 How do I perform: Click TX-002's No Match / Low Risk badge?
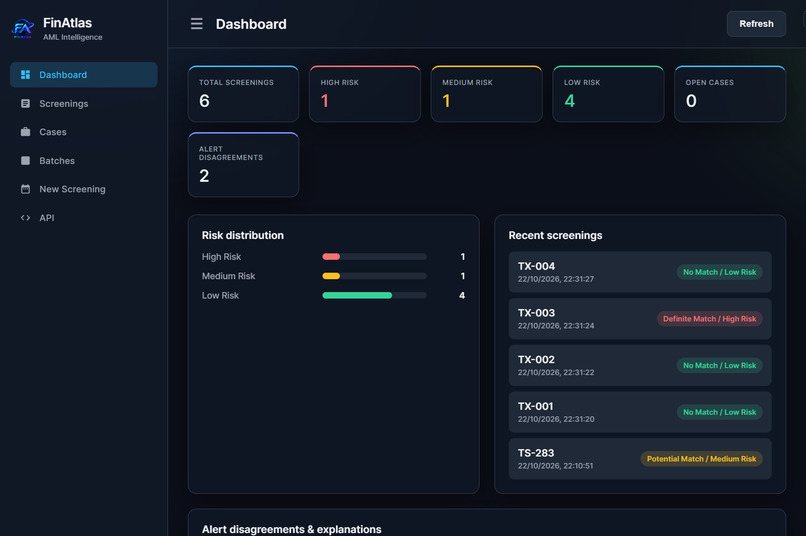click(x=720, y=366)
